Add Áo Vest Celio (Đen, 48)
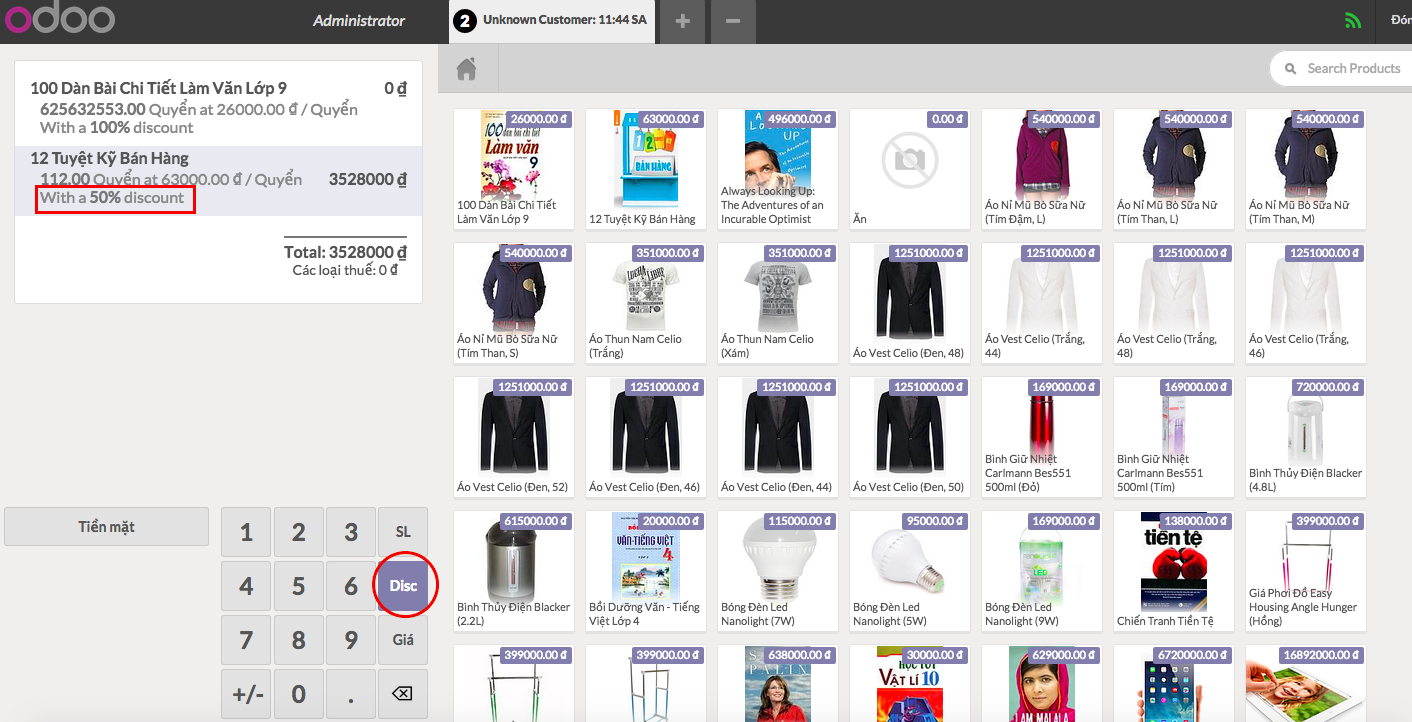Viewport: 1412px width, 722px height. (x=910, y=303)
